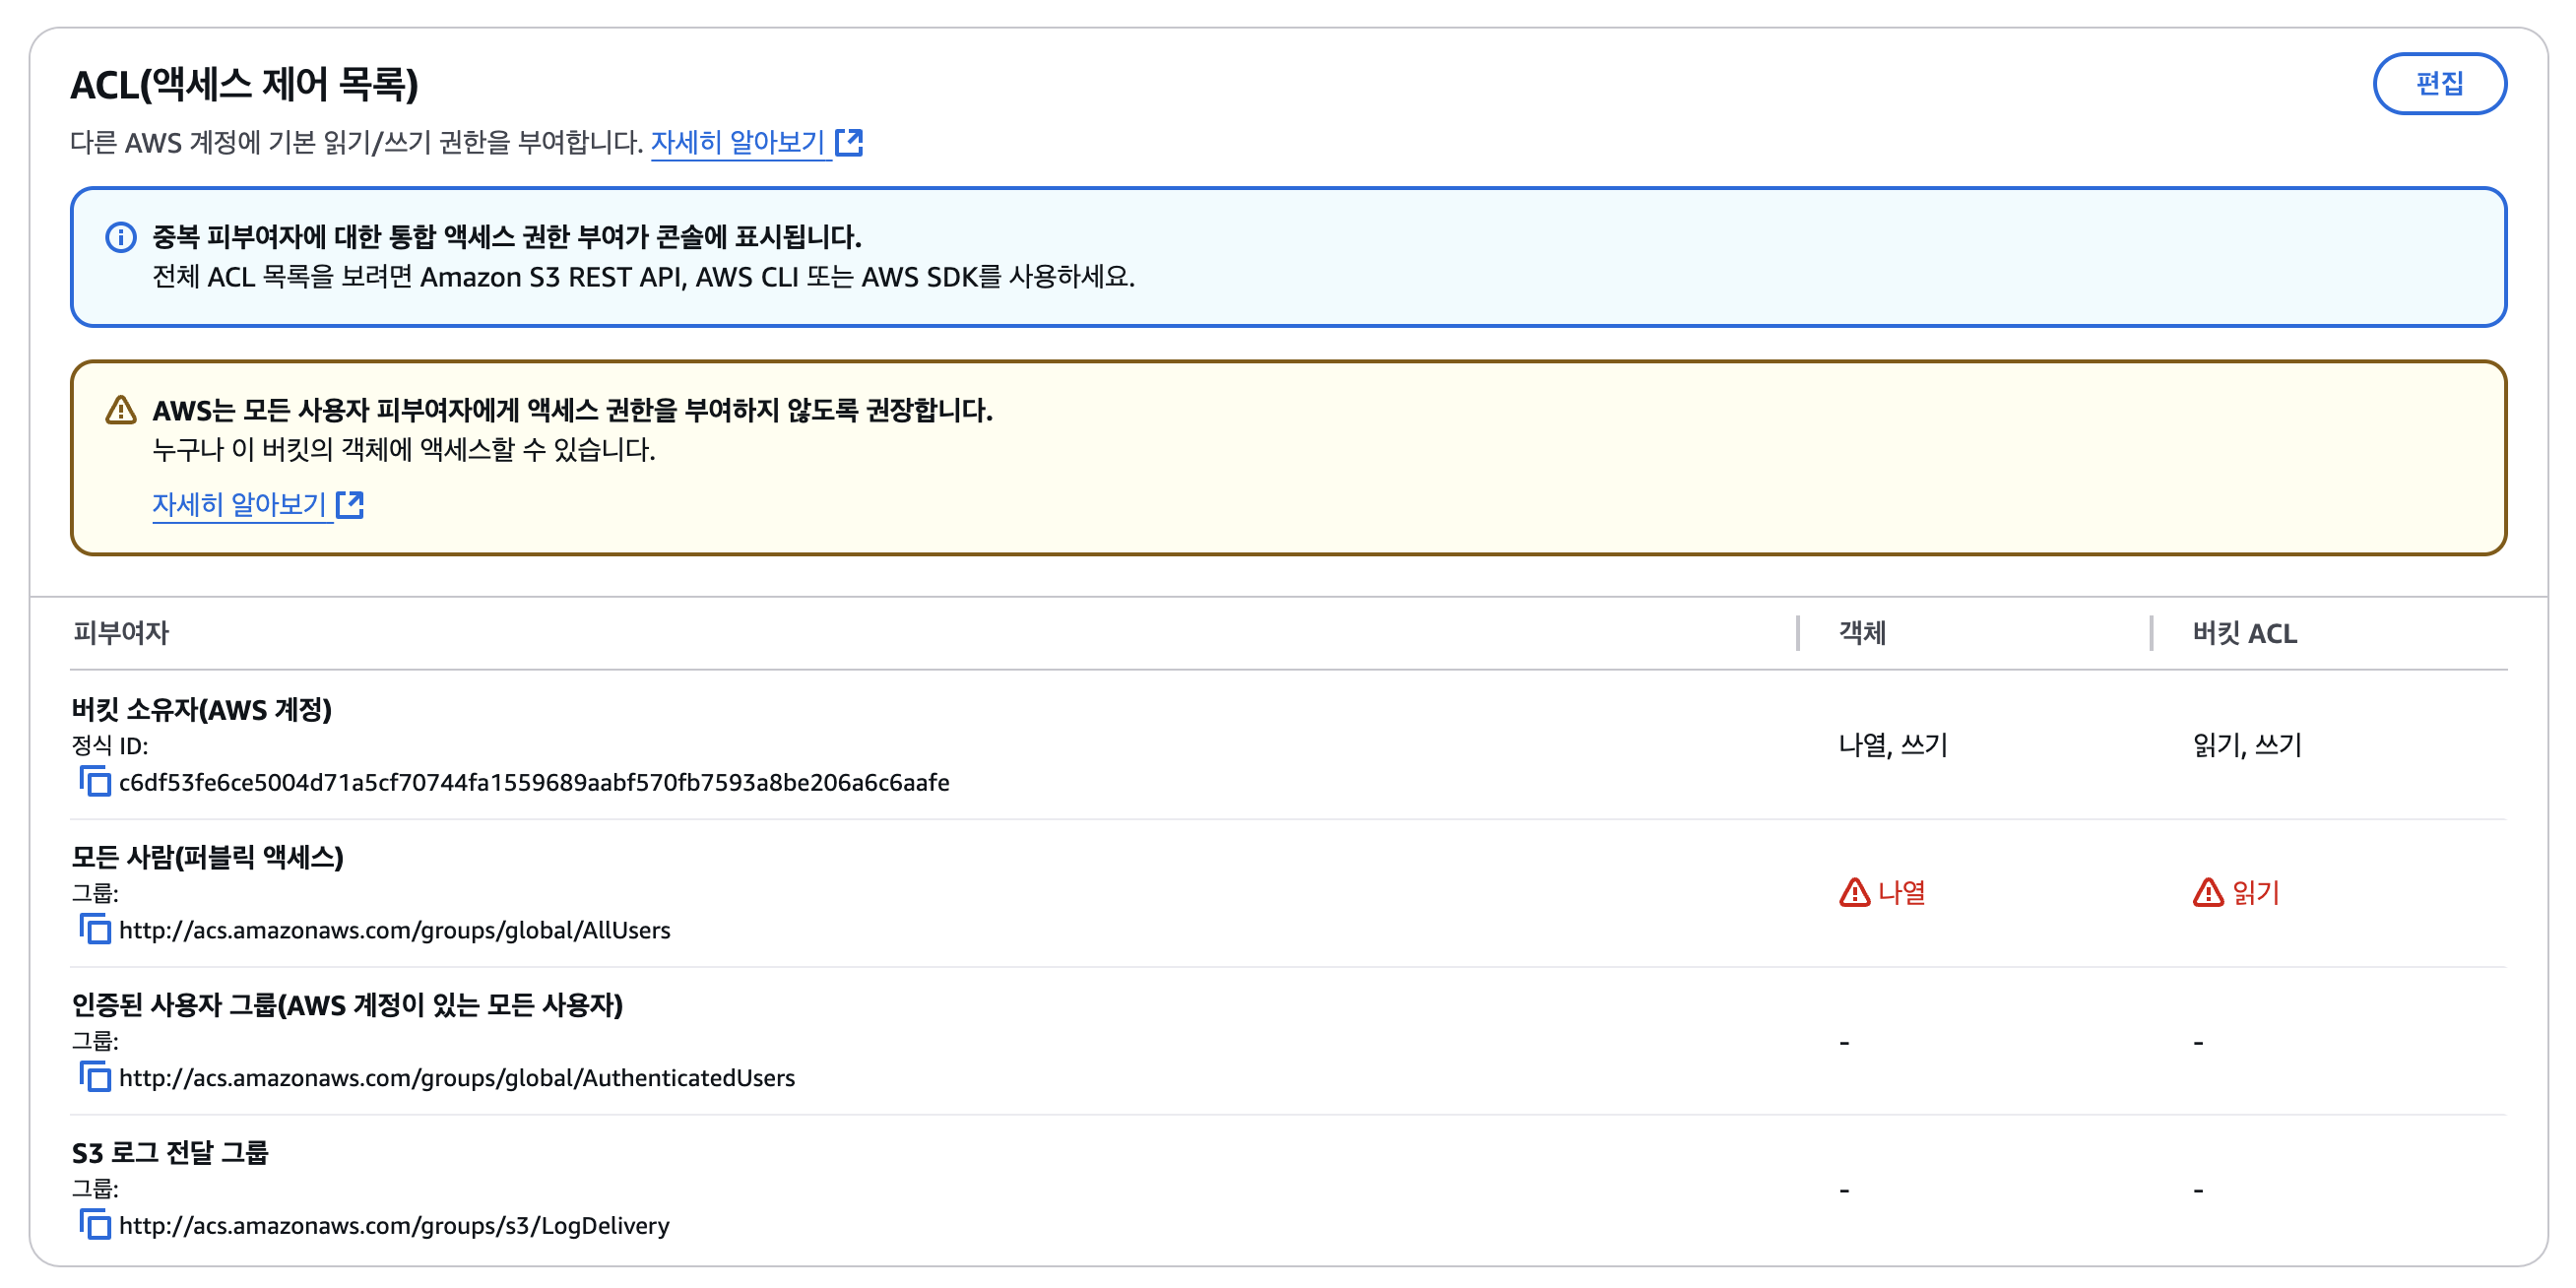Click external-link icon beside top 자세히 알아보기
The width and height of the screenshot is (2576, 1288).
pos(849,142)
